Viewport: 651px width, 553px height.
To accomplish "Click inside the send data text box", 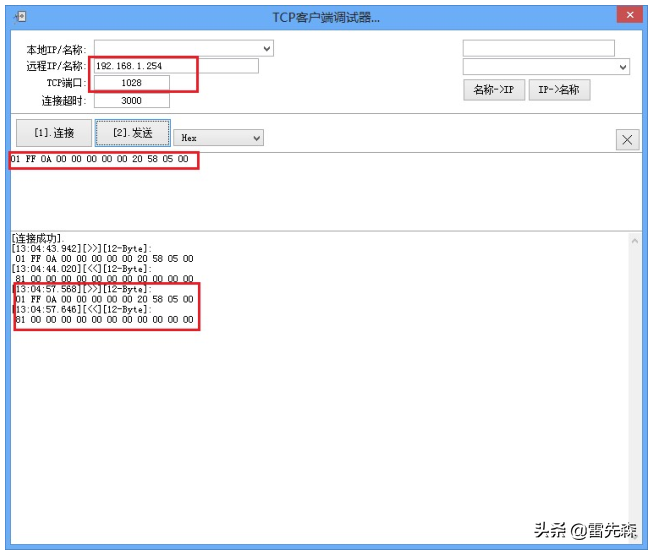I will [320, 195].
